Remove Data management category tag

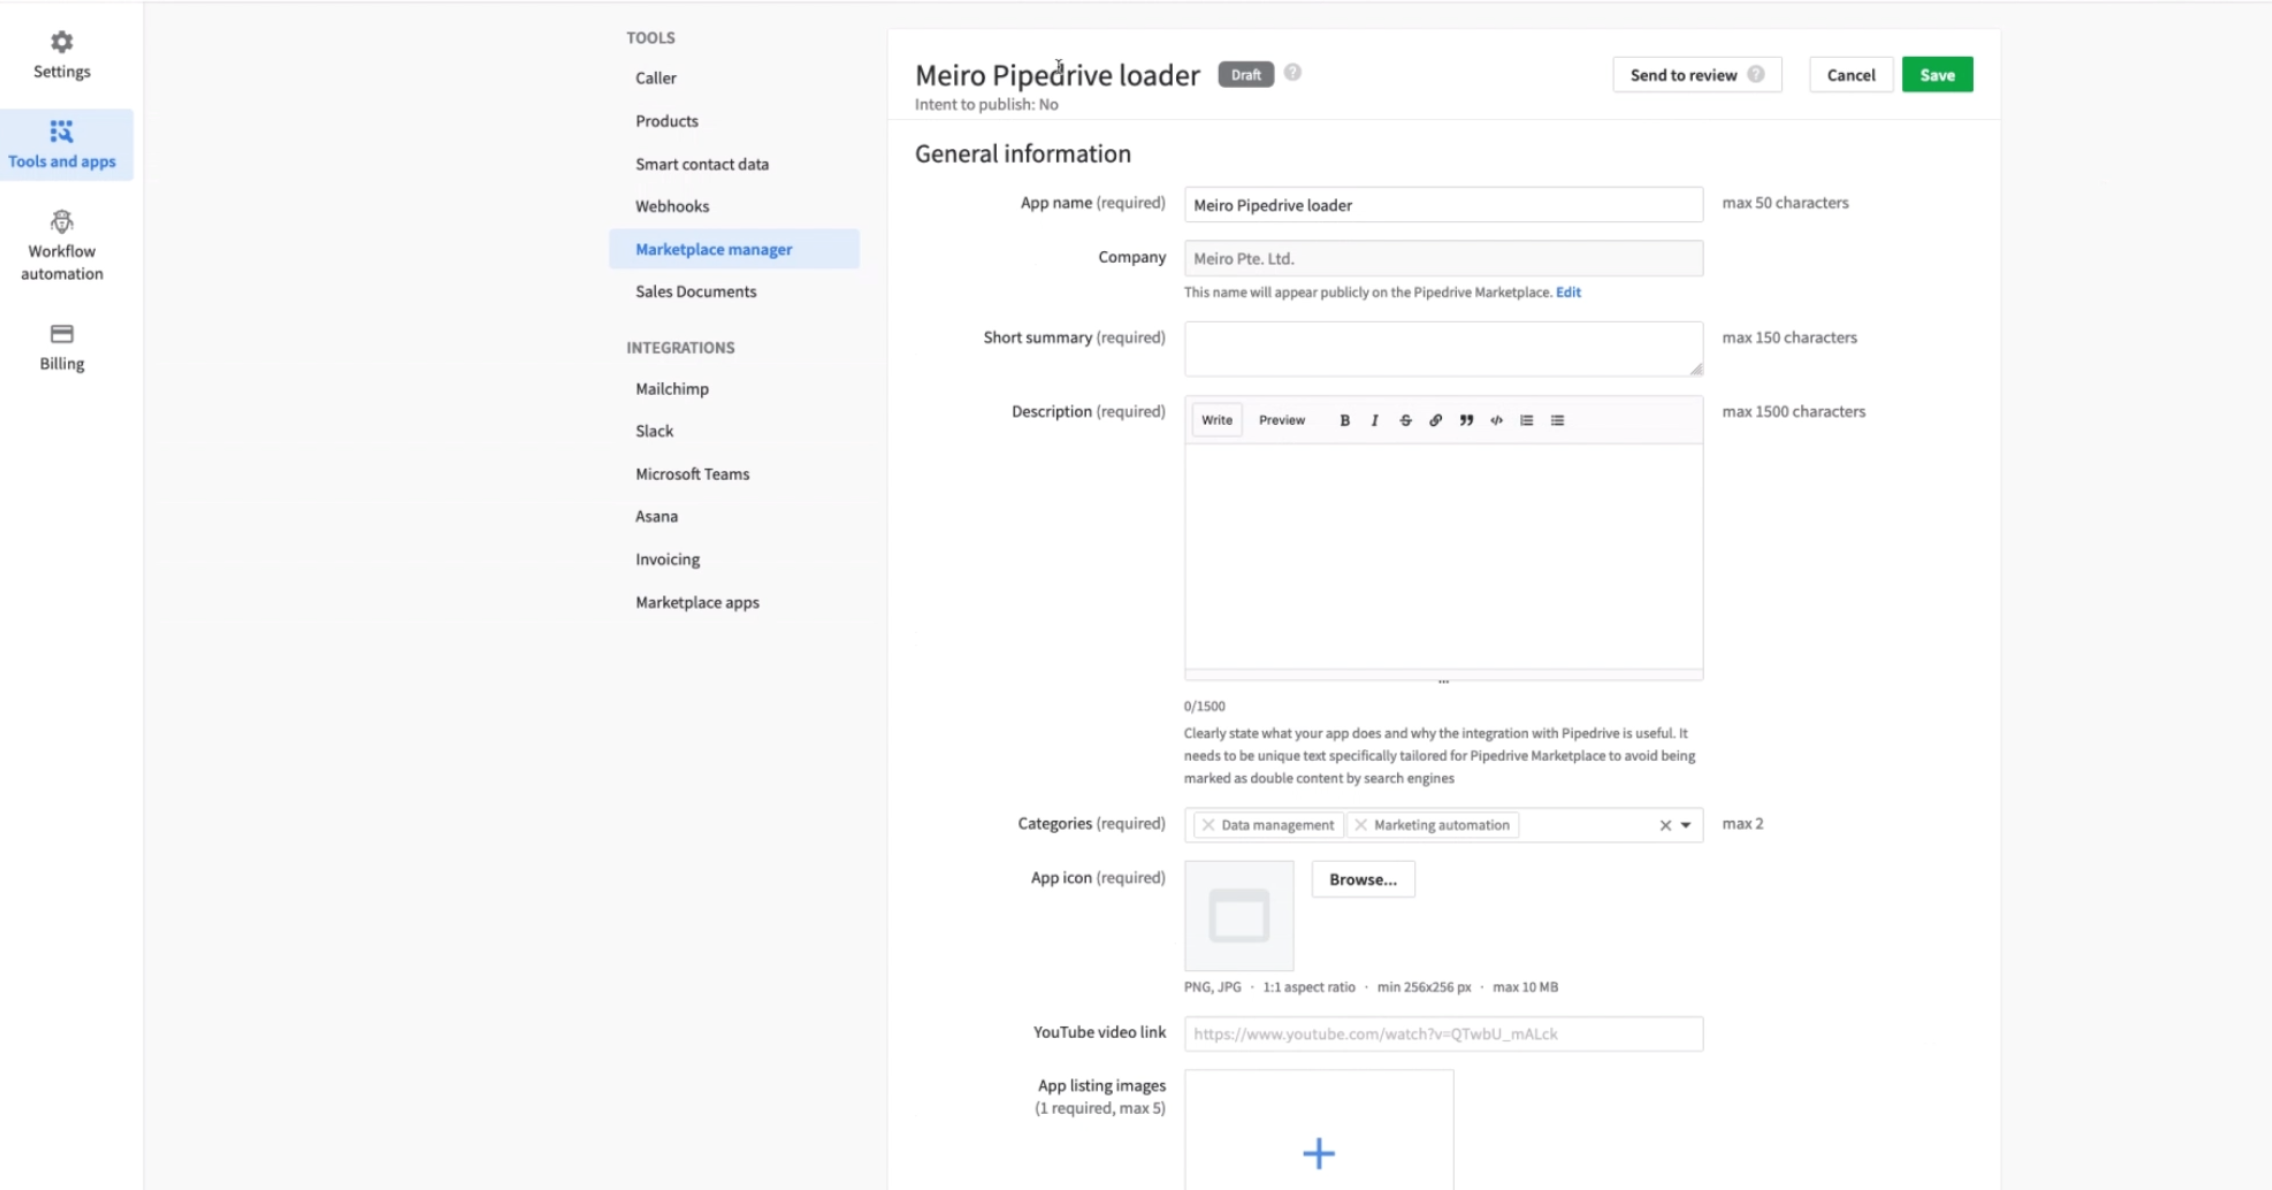(1210, 825)
